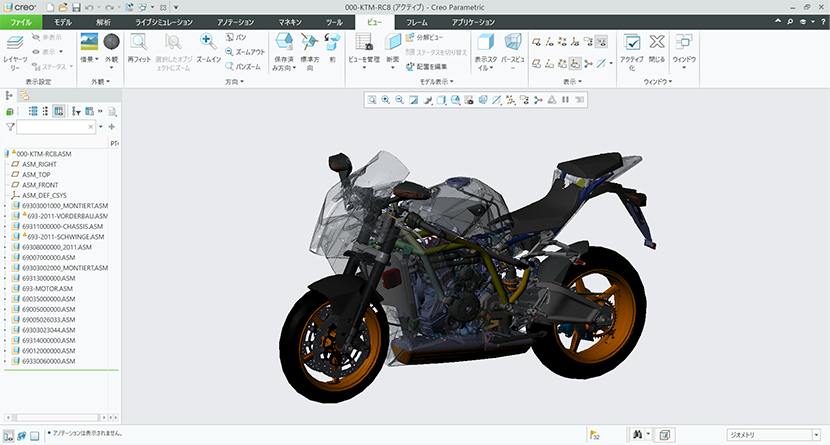This screenshot has width=830, height=445.
Task: Click Edit Position (配置を編集)
Action: click(x=427, y=67)
